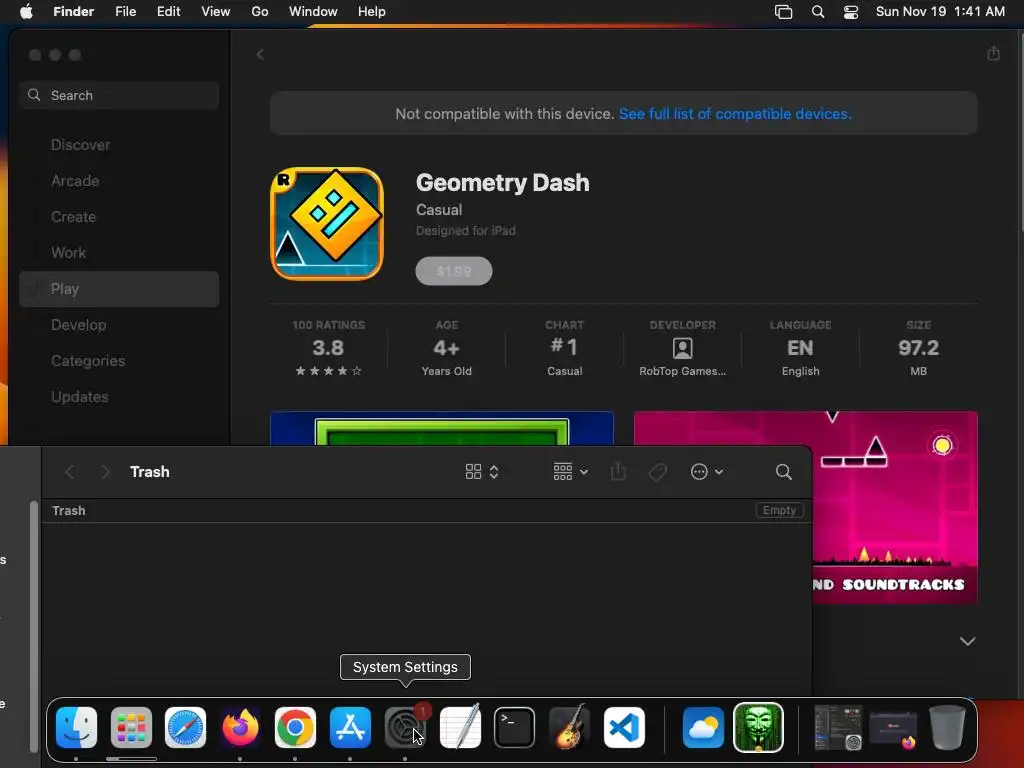Open the View menu
The image size is (1024, 768).
(x=216, y=12)
